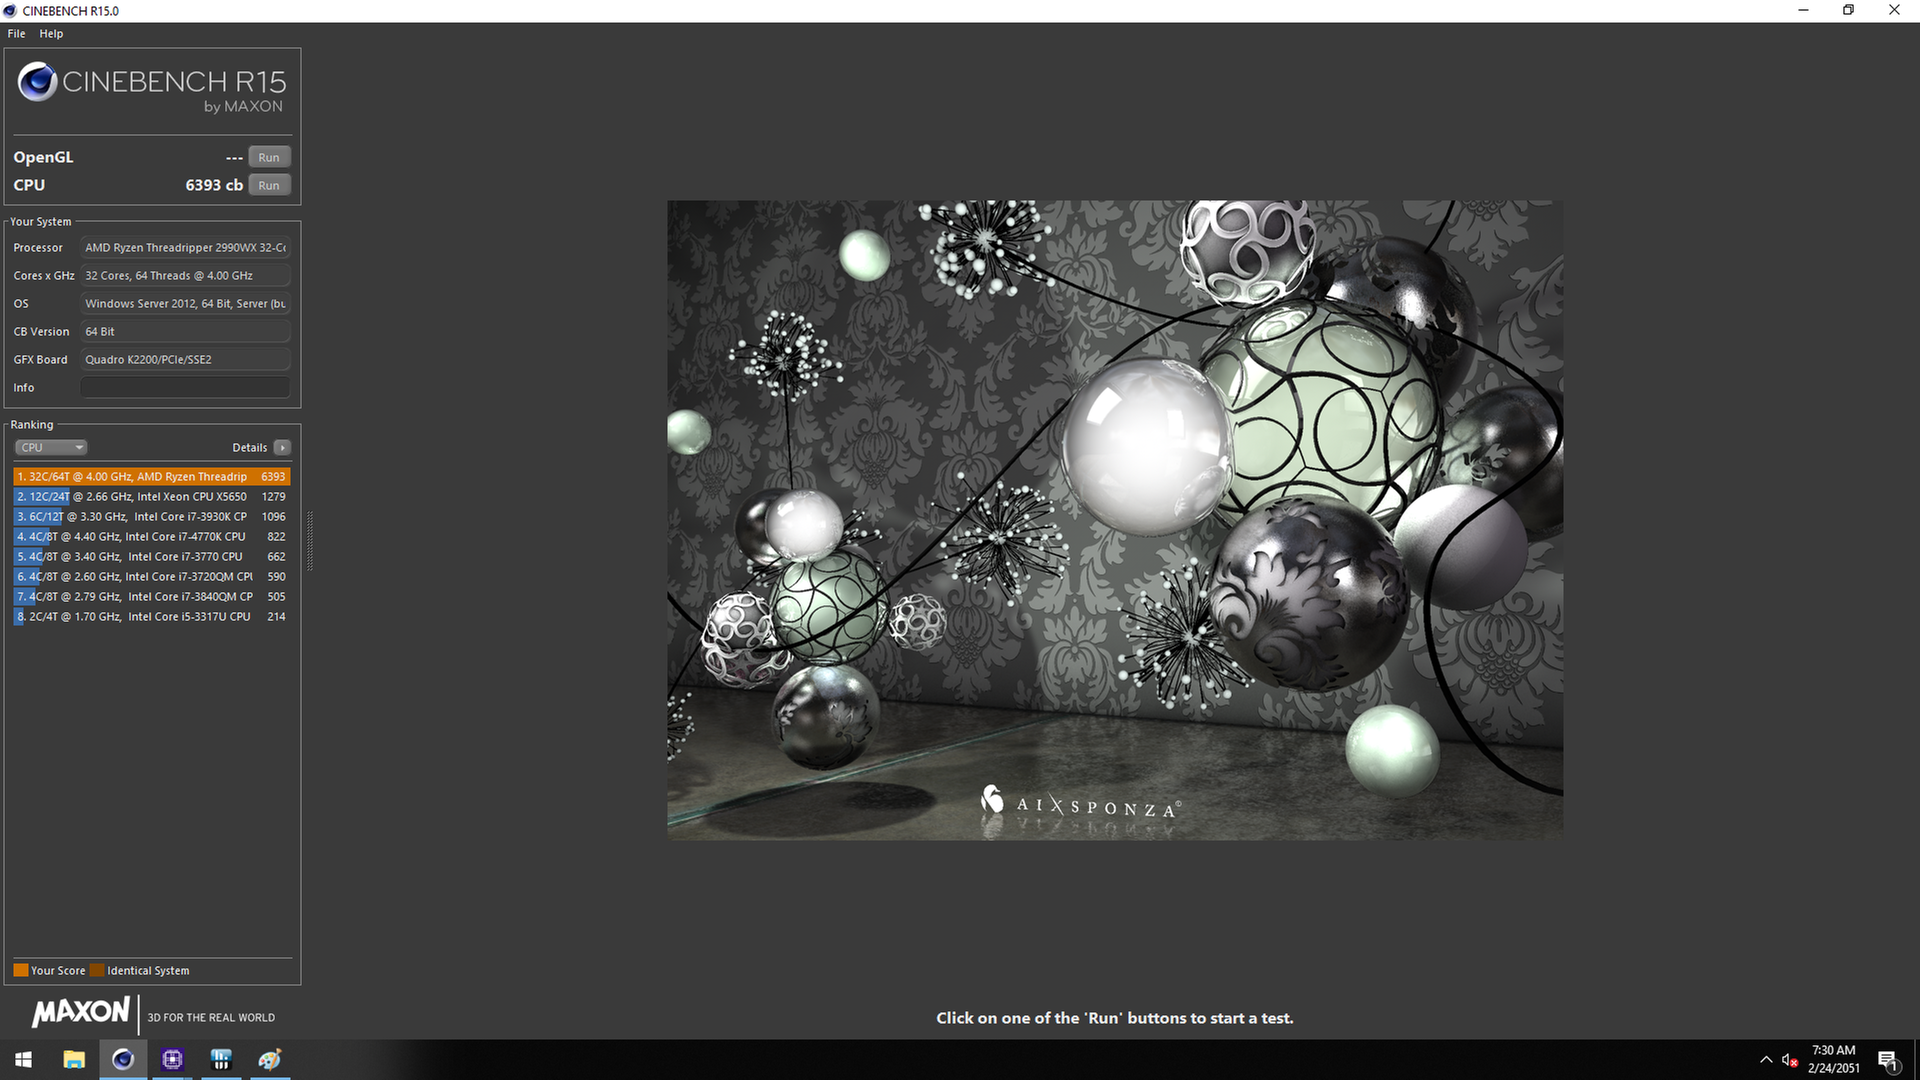Click the CB Version field showing 64 Bit
This screenshot has height=1080, width=1920.
pos(185,331)
